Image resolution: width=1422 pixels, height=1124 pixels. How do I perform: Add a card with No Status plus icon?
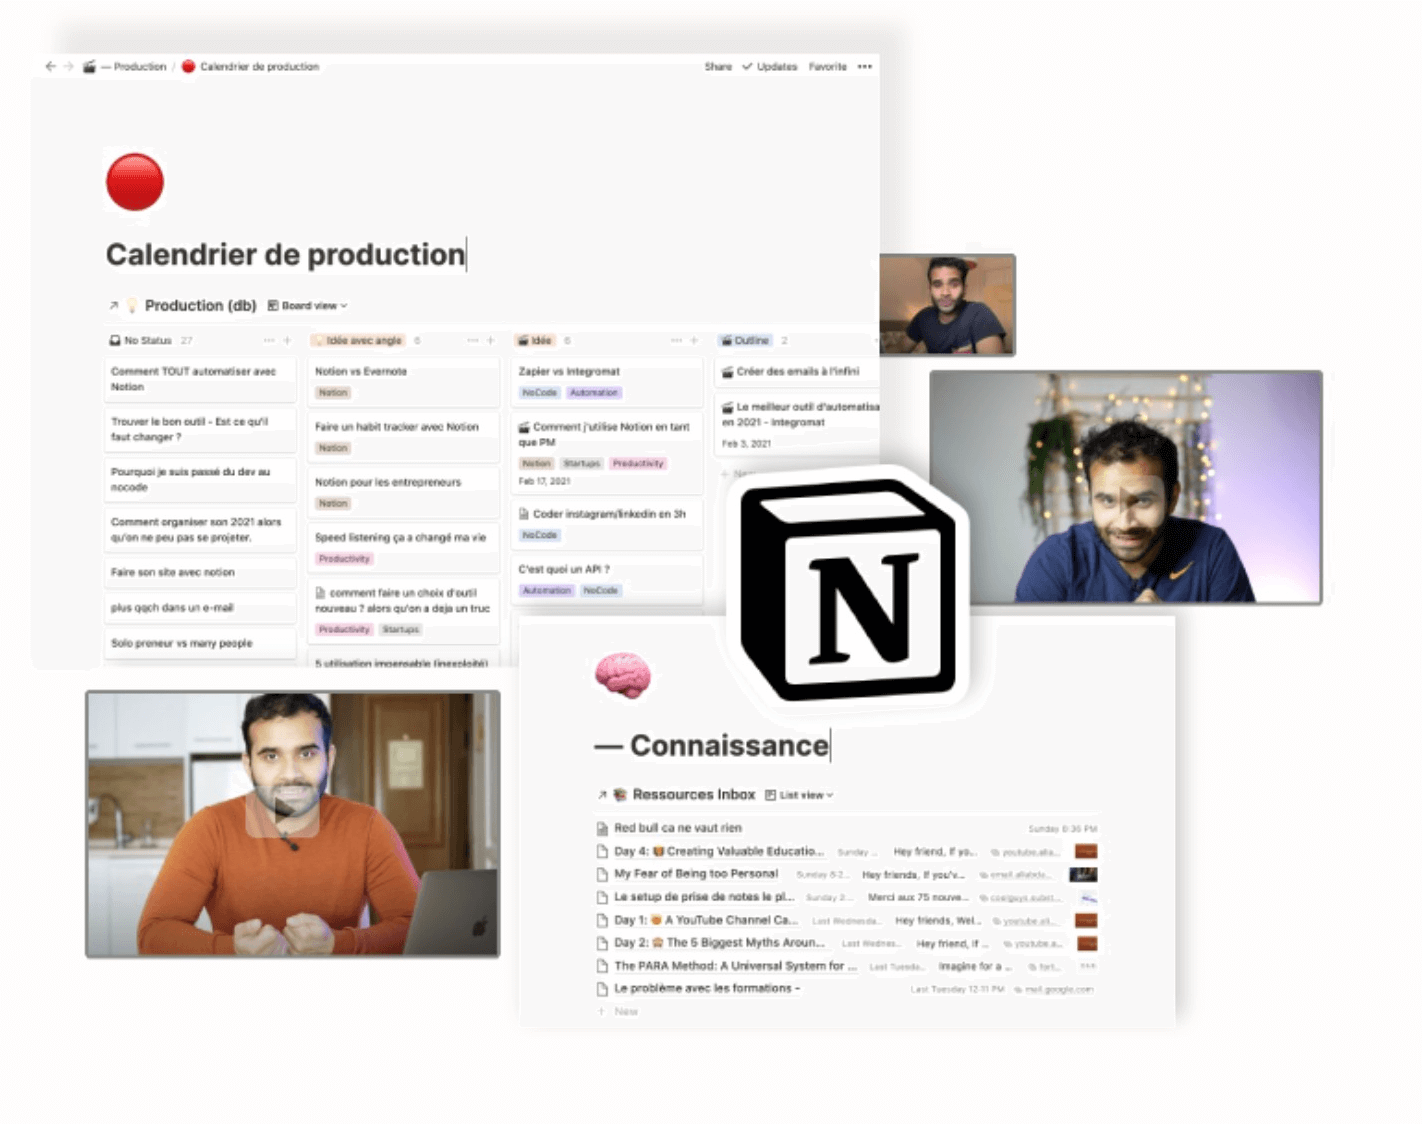pos(287,340)
